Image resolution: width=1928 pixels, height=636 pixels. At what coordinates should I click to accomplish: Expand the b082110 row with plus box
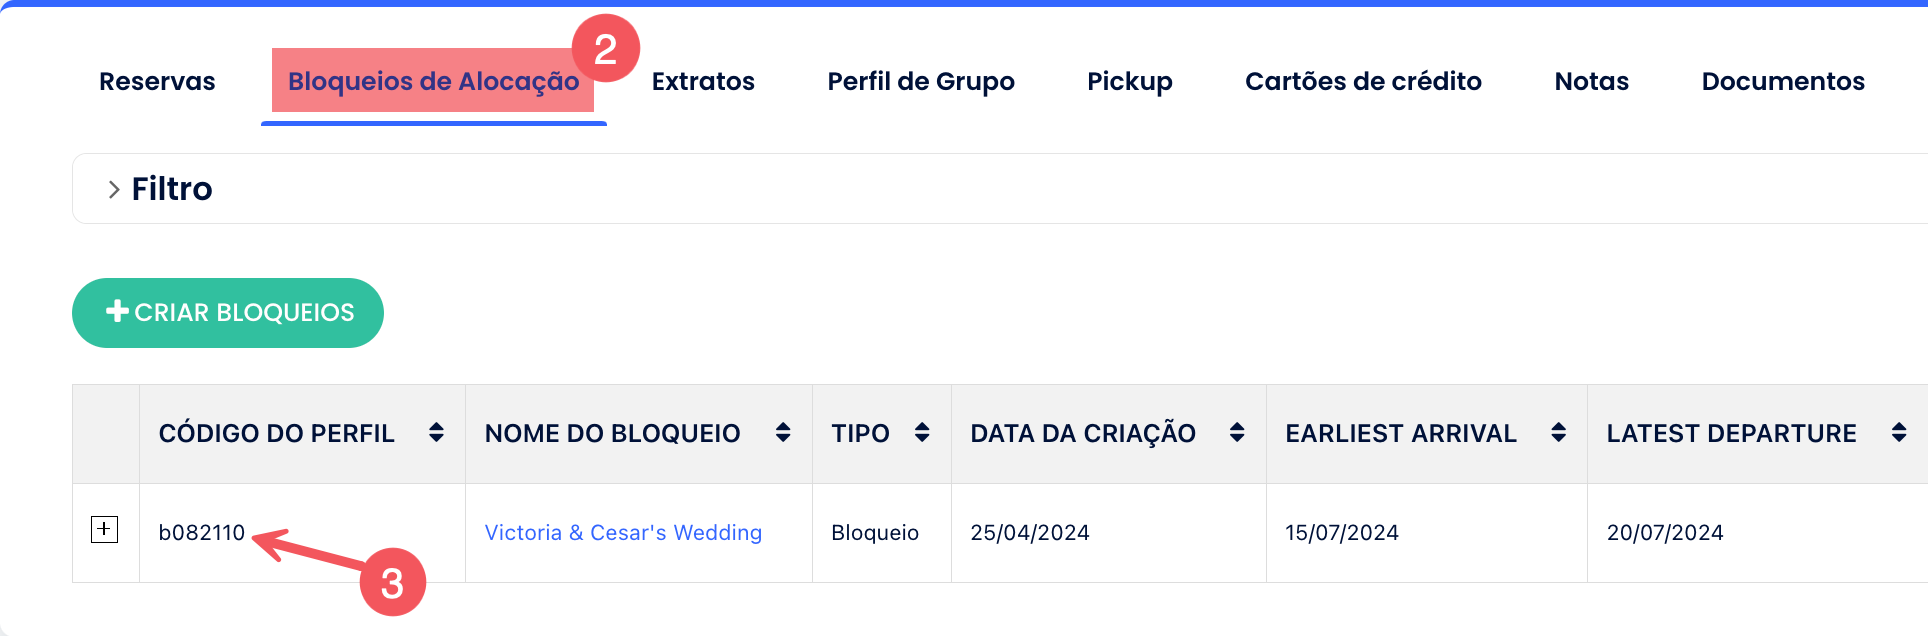pos(104,530)
